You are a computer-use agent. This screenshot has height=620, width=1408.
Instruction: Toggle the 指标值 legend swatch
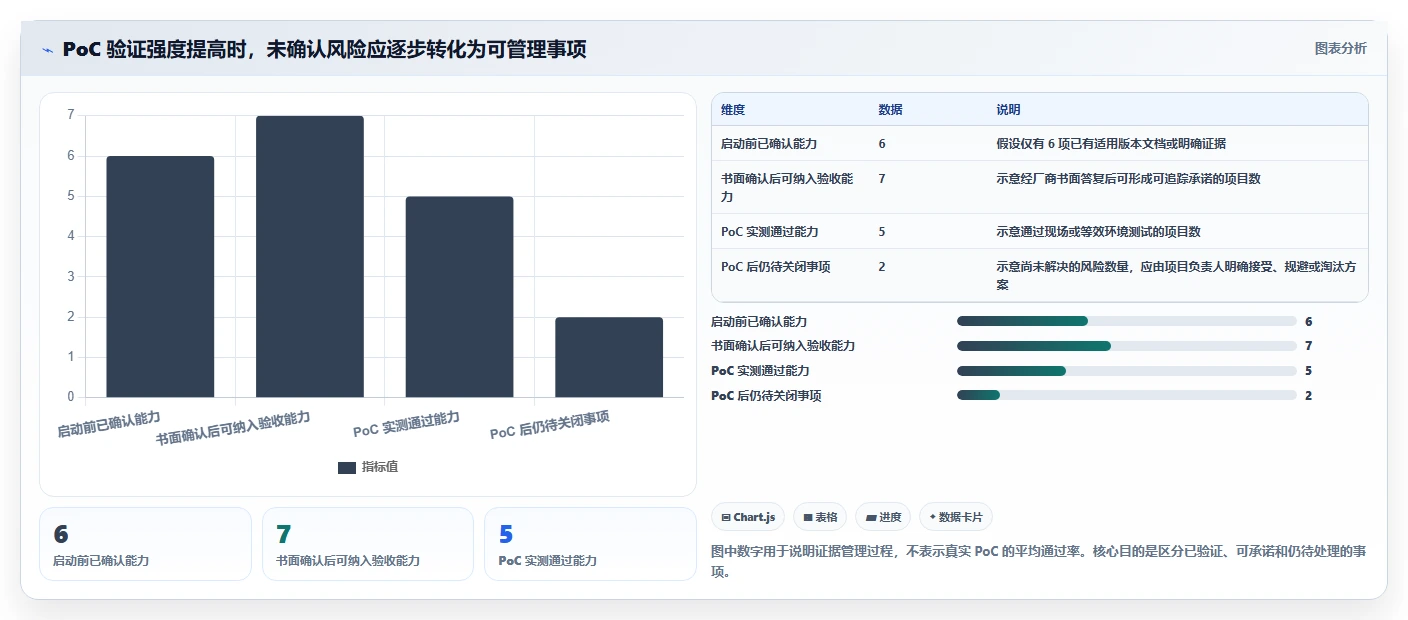[347, 467]
